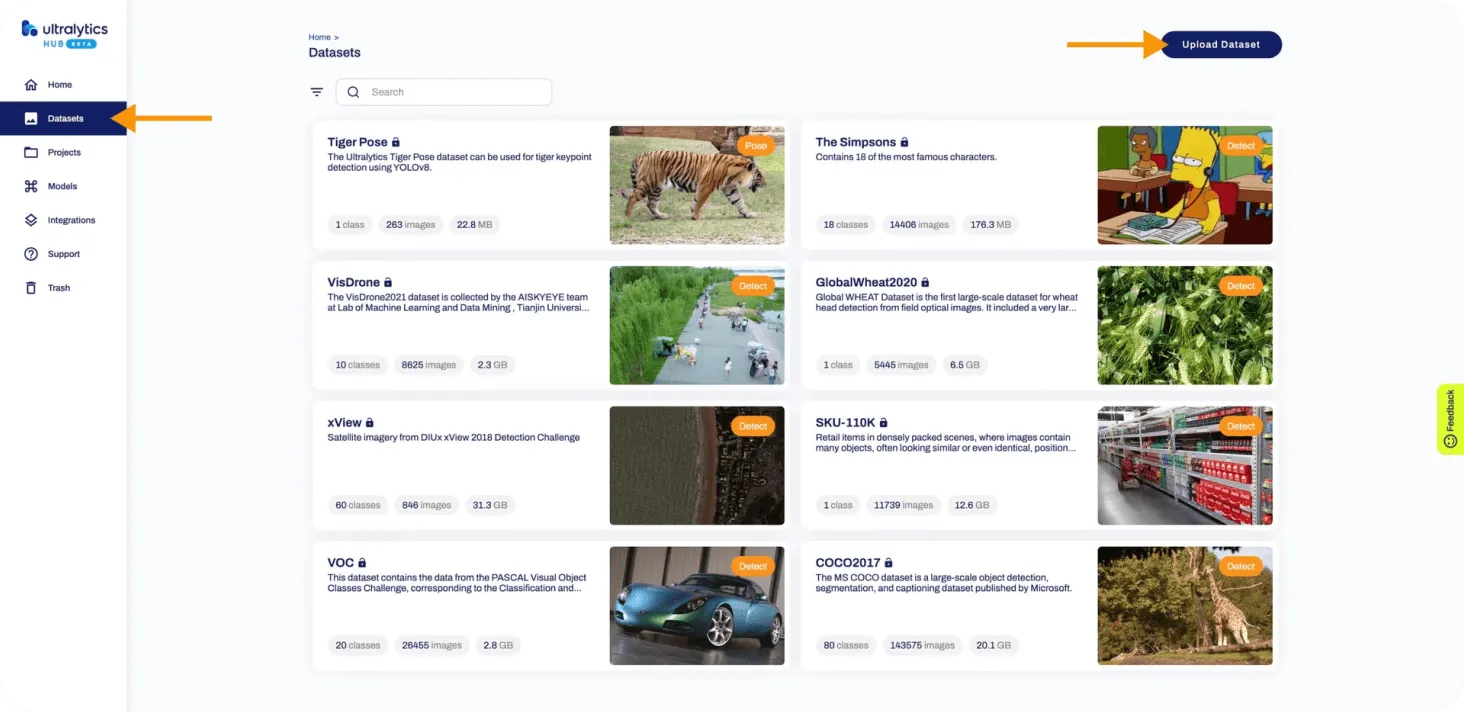Screen dimensions: 1464x712
Task: Open the Feedback side tab
Action: pyautogui.click(x=1450, y=419)
